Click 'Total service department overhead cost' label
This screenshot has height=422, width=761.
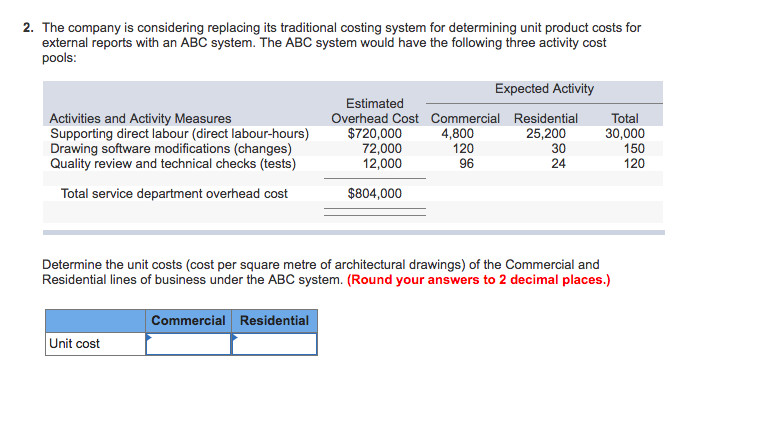tap(174, 194)
